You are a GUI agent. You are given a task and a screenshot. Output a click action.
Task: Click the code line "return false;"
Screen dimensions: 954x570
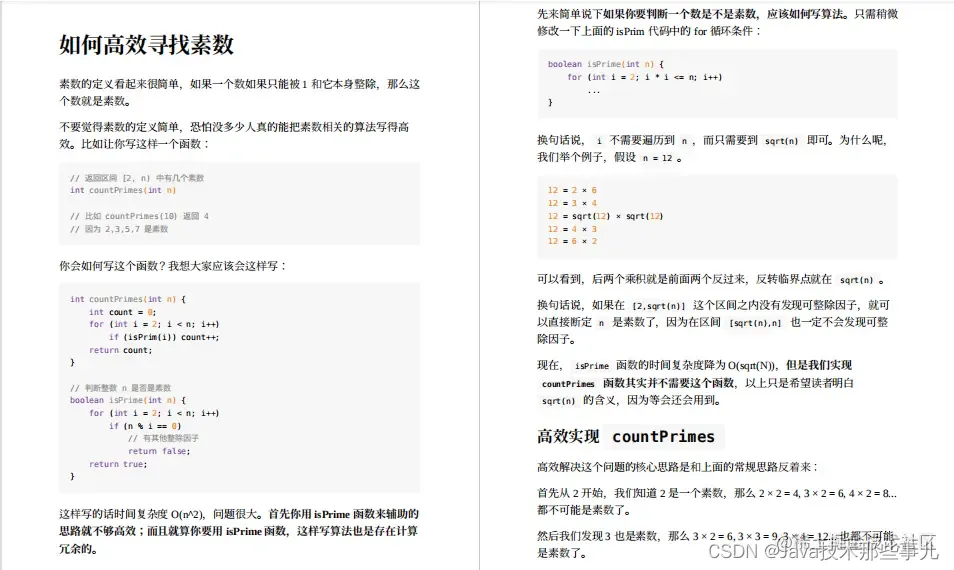click(x=159, y=451)
